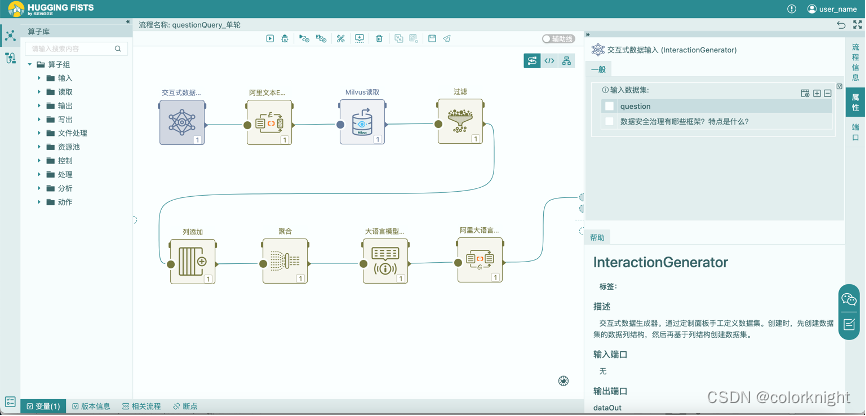Image resolution: width=866 pixels, height=416 pixels.
Task: Expand the 处理 folder
Action: pos(39,175)
